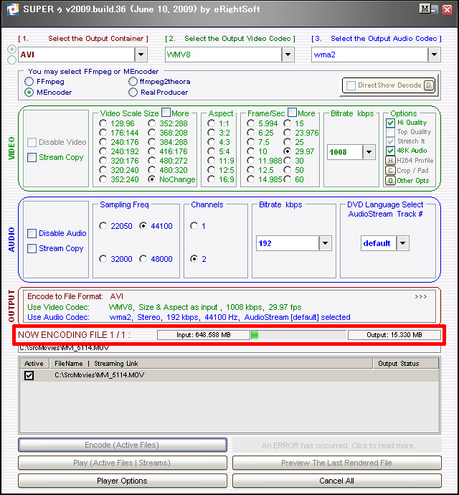Expand the audio Bitrate kbps dropdown

click(325, 243)
